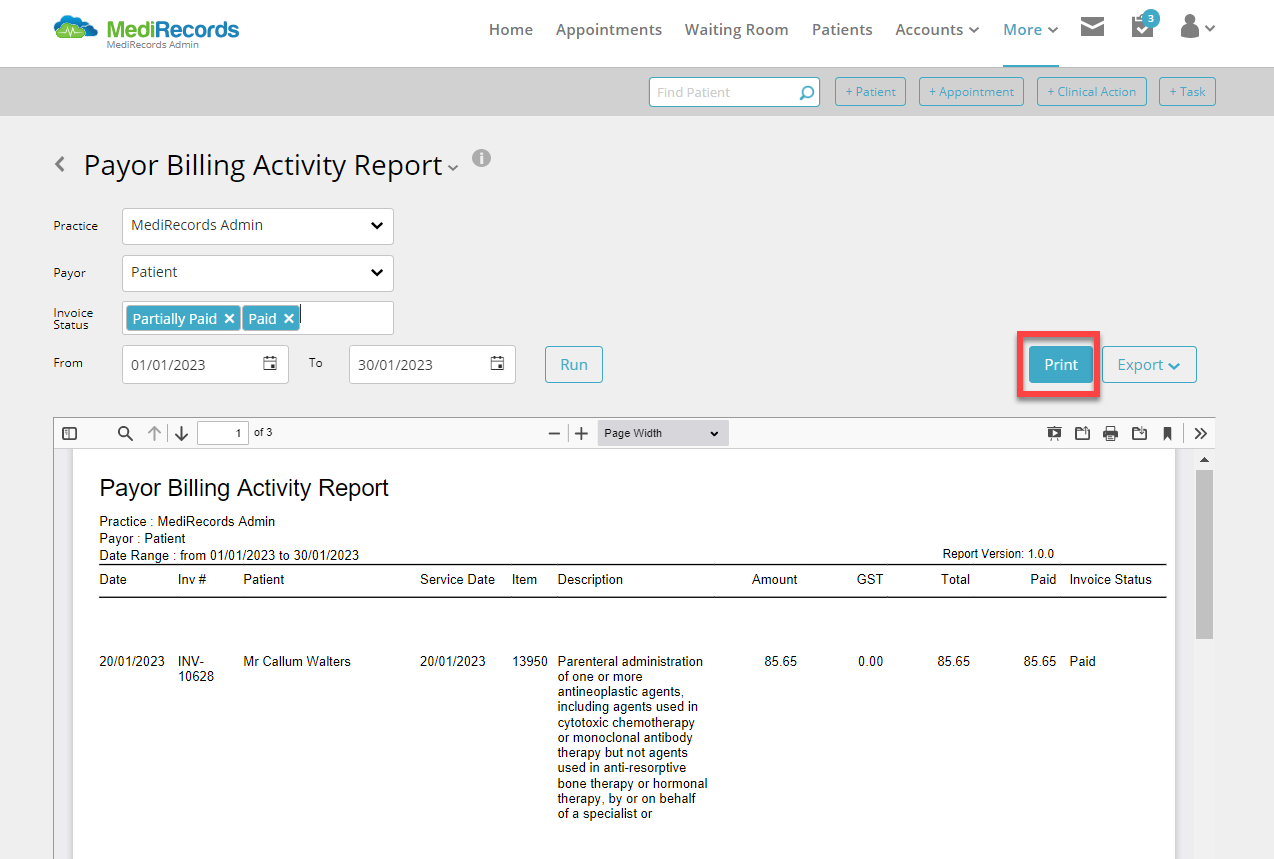Click the Print button
This screenshot has height=859, width=1274.
coord(1061,365)
